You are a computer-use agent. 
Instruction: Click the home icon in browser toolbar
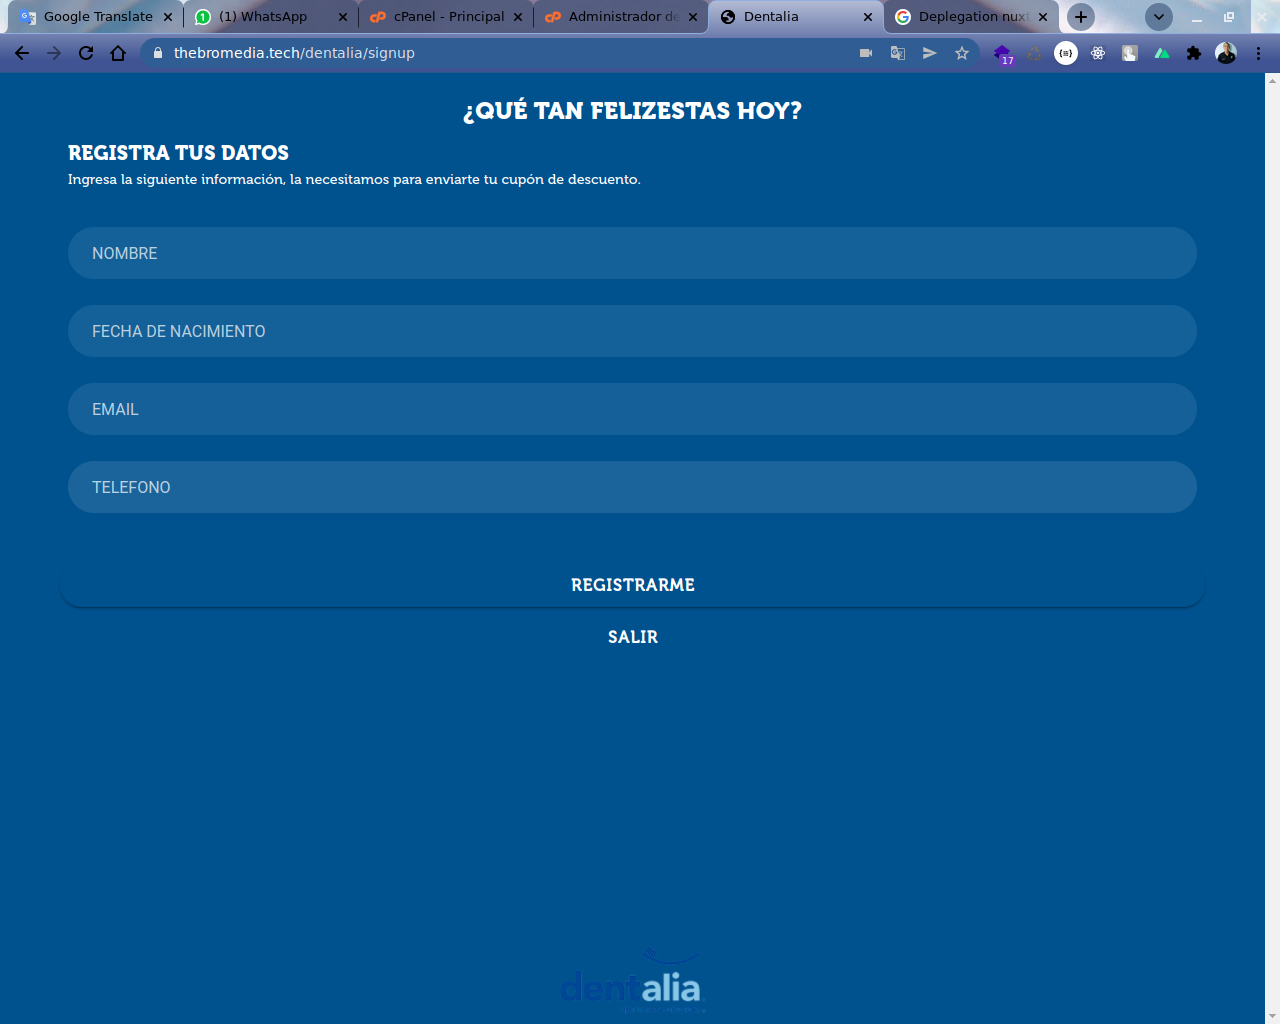click(x=118, y=53)
